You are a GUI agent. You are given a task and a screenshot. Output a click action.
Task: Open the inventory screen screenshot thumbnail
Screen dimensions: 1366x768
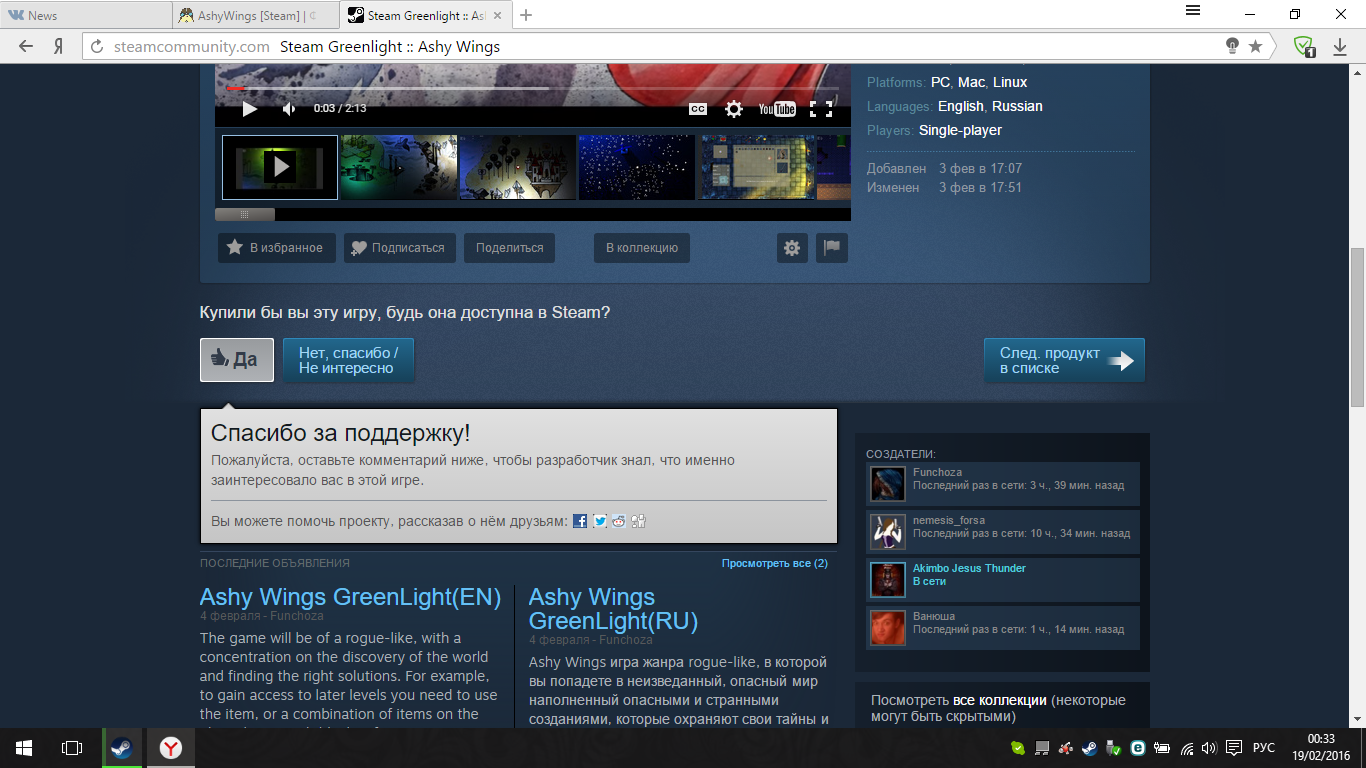coord(756,167)
